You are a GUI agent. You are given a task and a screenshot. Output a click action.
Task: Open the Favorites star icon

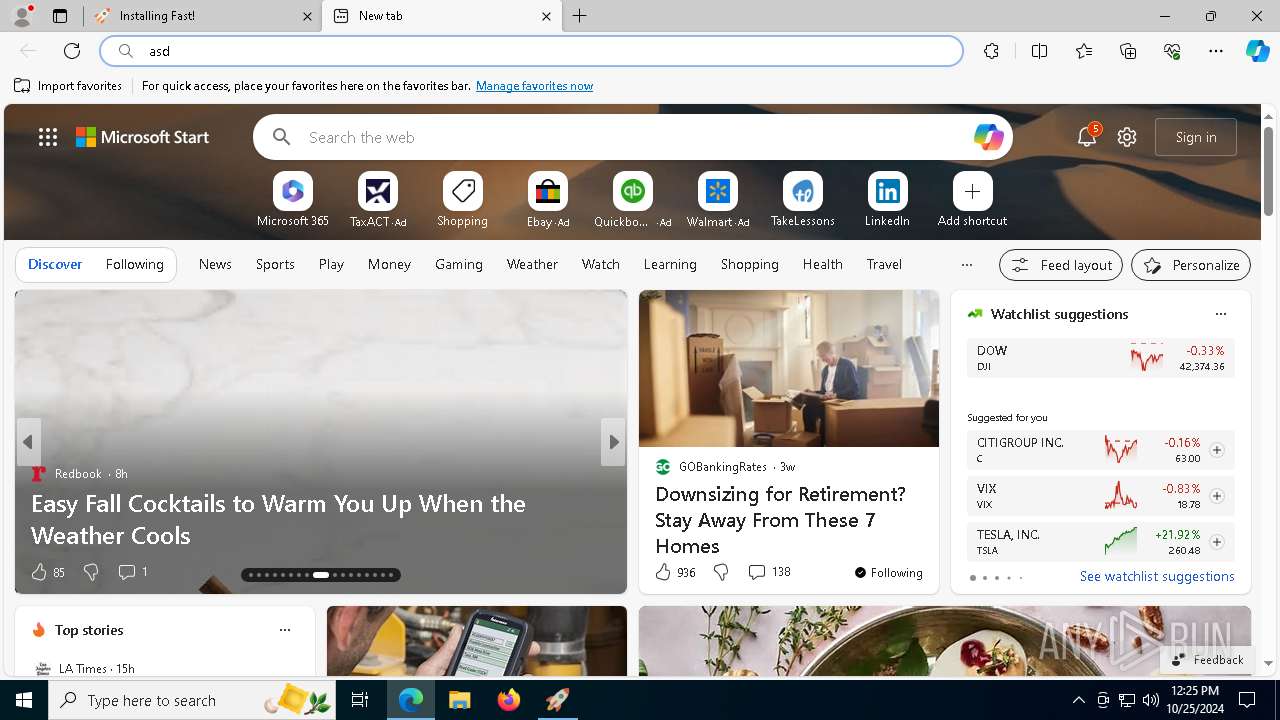tap(1084, 51)
